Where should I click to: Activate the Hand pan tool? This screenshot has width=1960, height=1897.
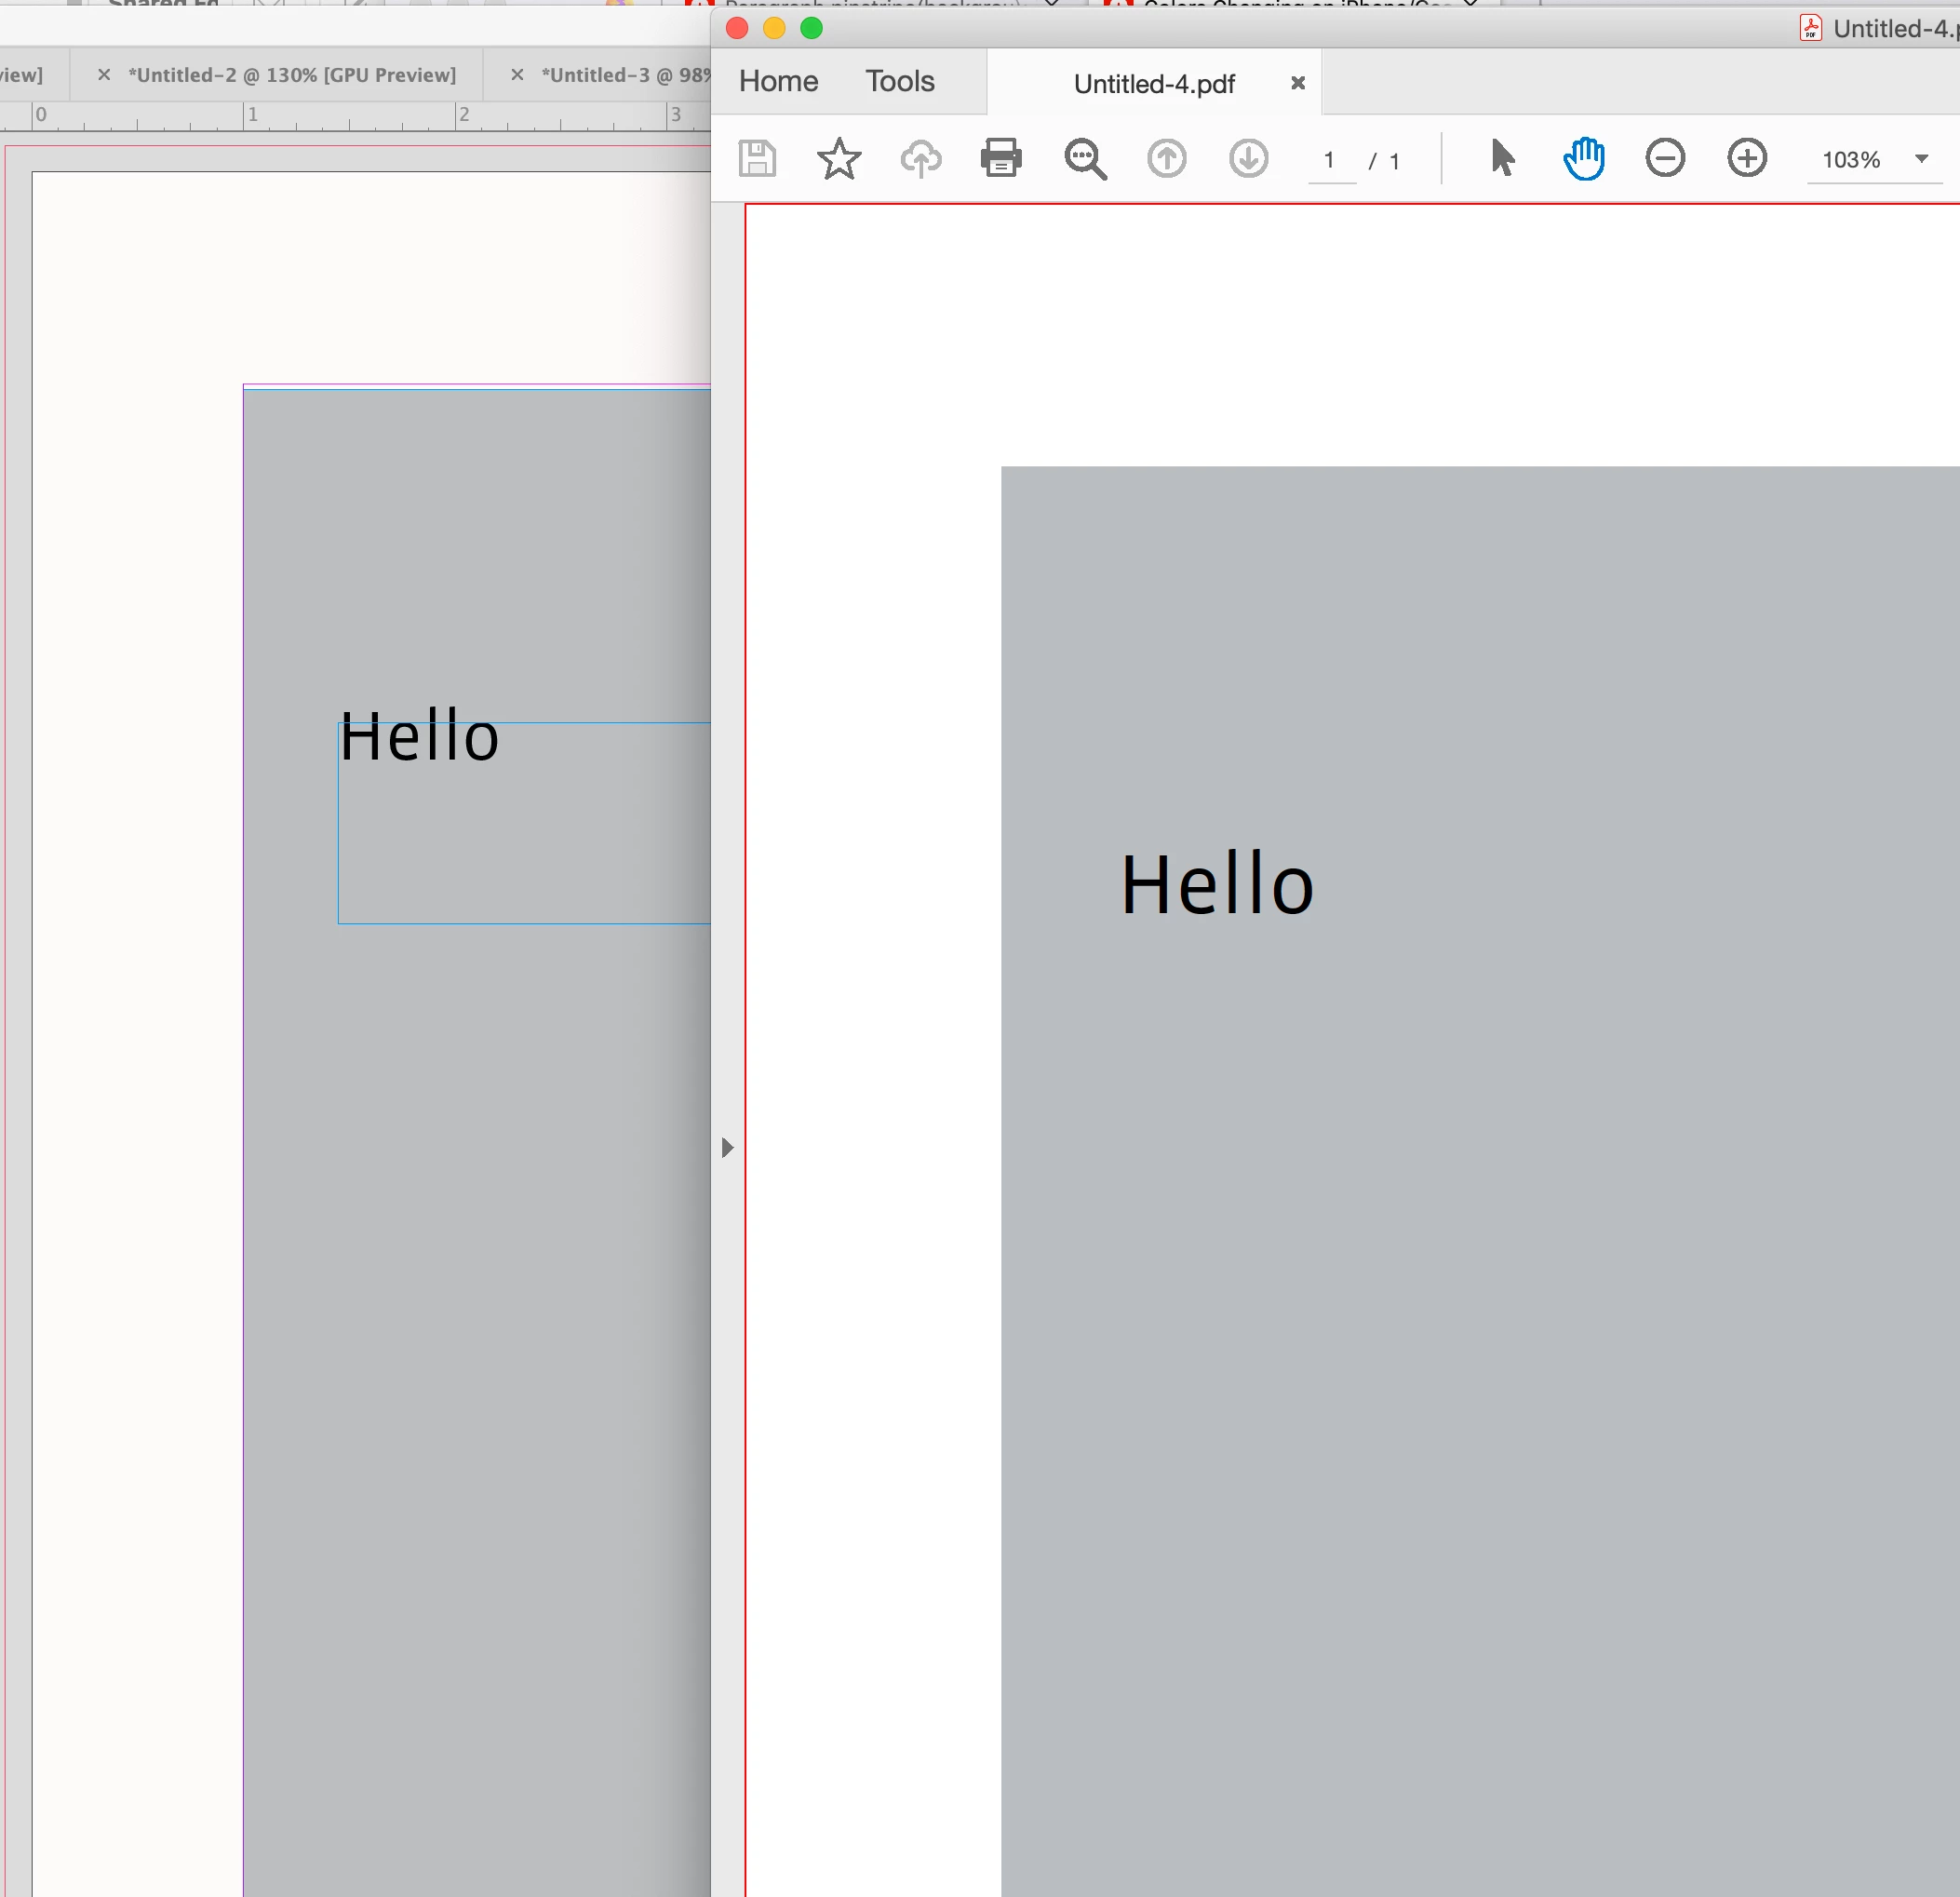point(1584,159)
